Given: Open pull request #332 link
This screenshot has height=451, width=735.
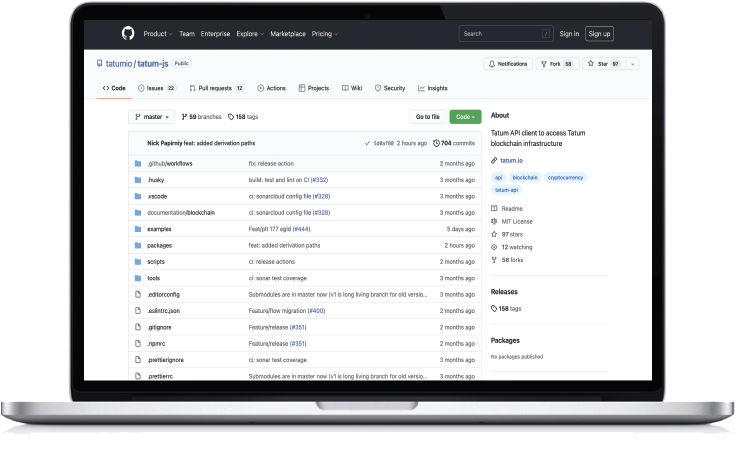Looking at the screenshot, I should click(x=320, y=180).
